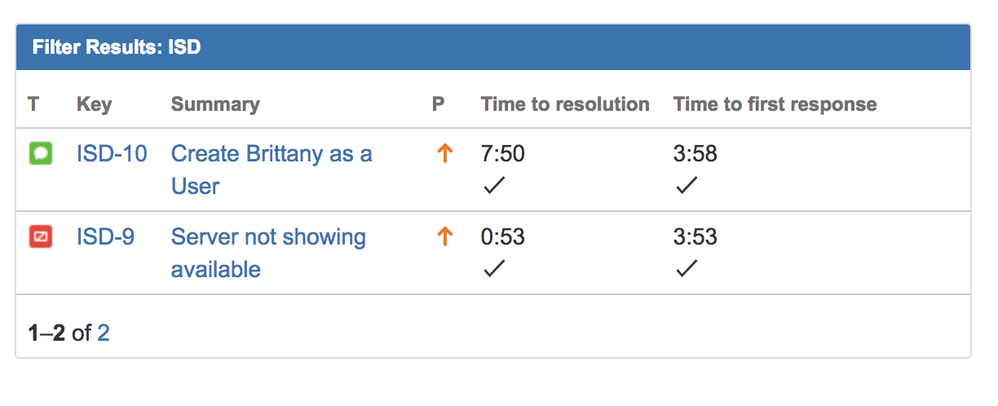Sort by Time to resolution column header

point(565,104)
